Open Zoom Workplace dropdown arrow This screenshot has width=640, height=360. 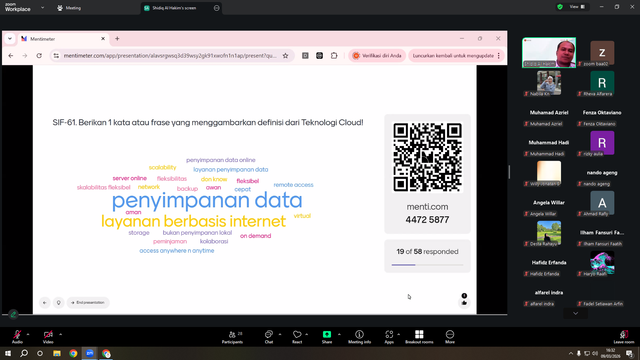(x=42, y=8)
